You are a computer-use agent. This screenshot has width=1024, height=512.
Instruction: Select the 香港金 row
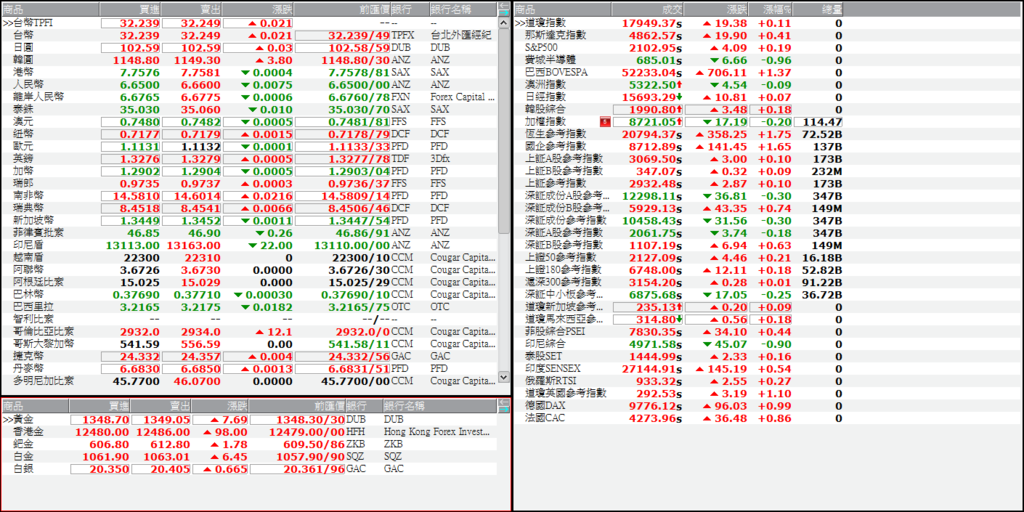[x=249, y=432]
